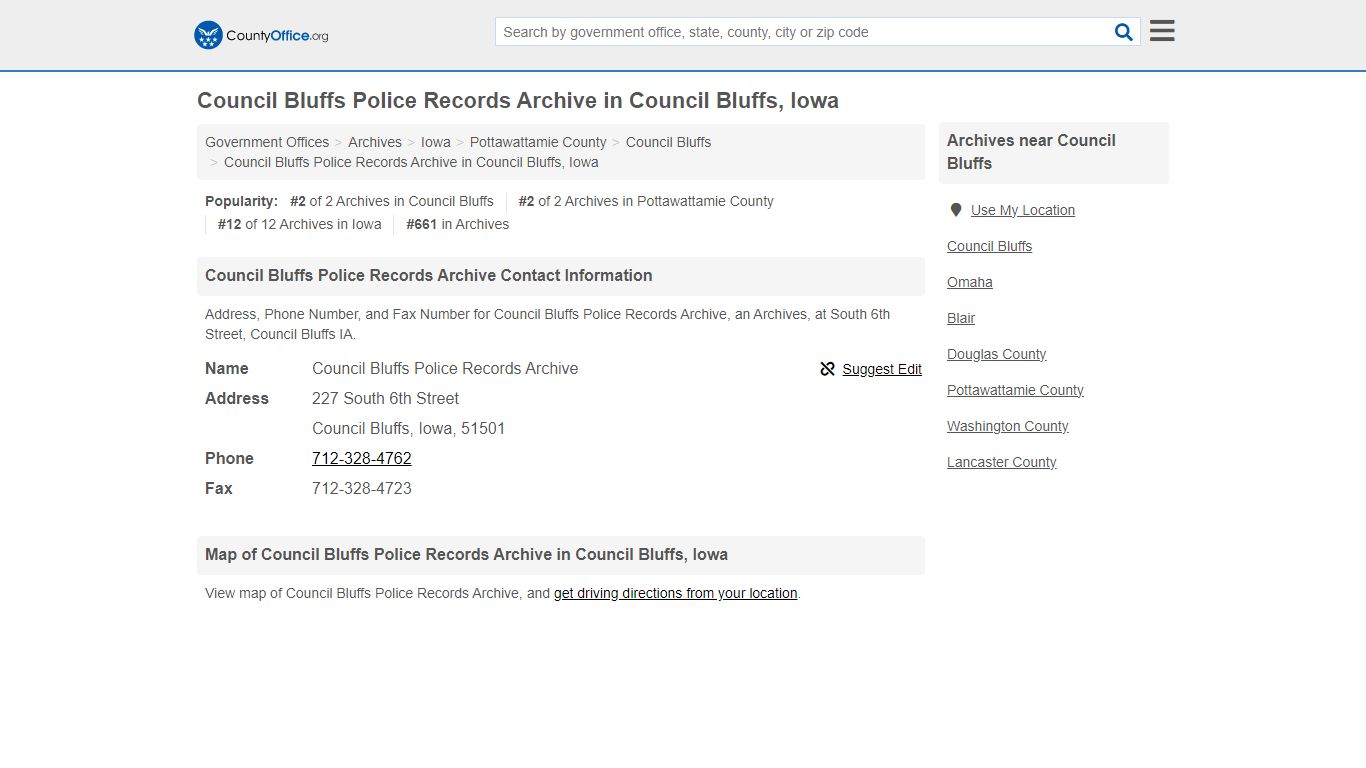Call phone number 712-328-4762
The width and height of the screenshot is (1366, 768).
pyautogui.click(x=362, y=458)
